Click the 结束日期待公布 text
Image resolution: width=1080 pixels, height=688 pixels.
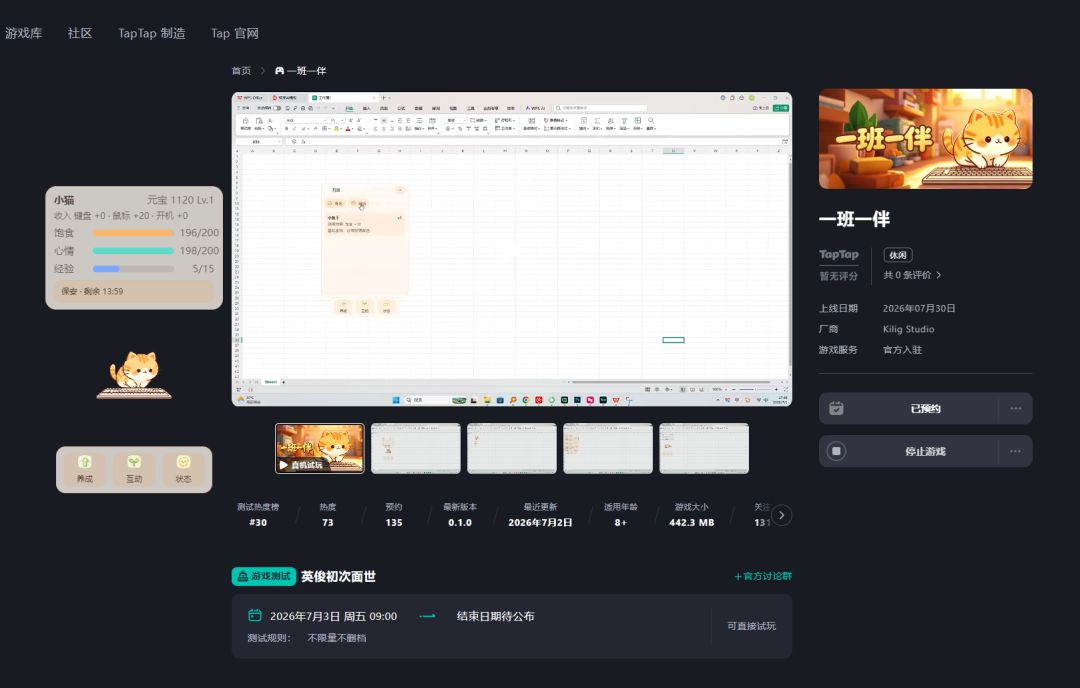point(495,616)
